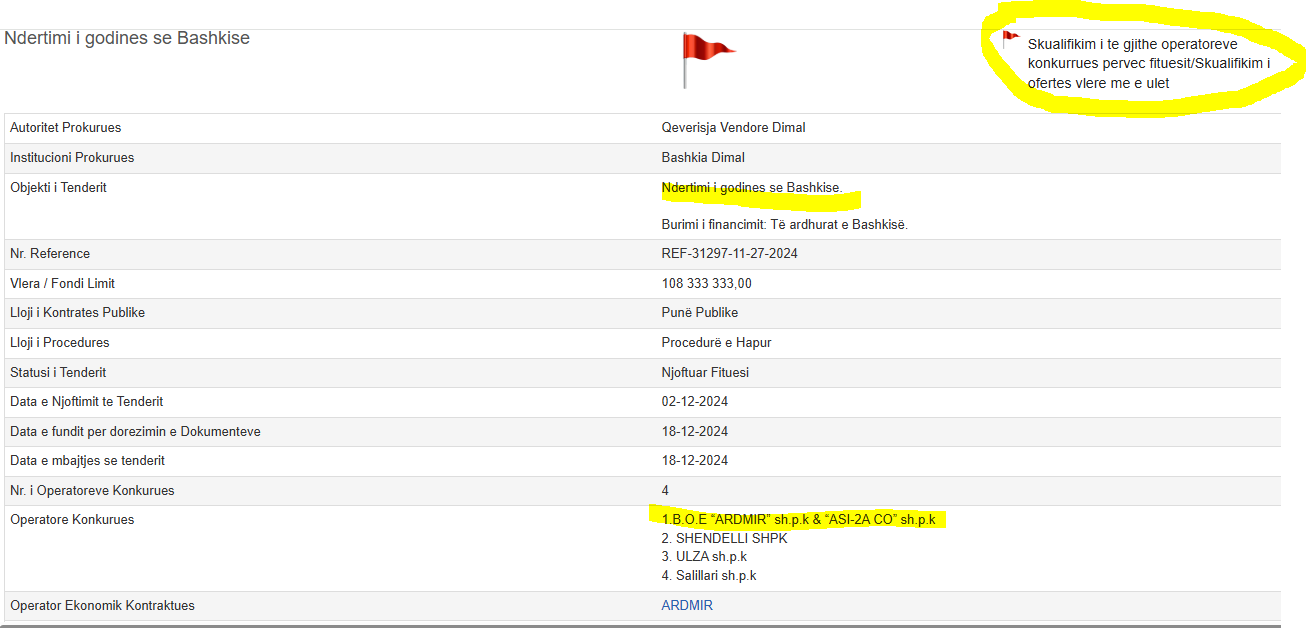Click the large red flag icon
The width and height of the screenshot is (1306, 628).
tap(707, 53)
